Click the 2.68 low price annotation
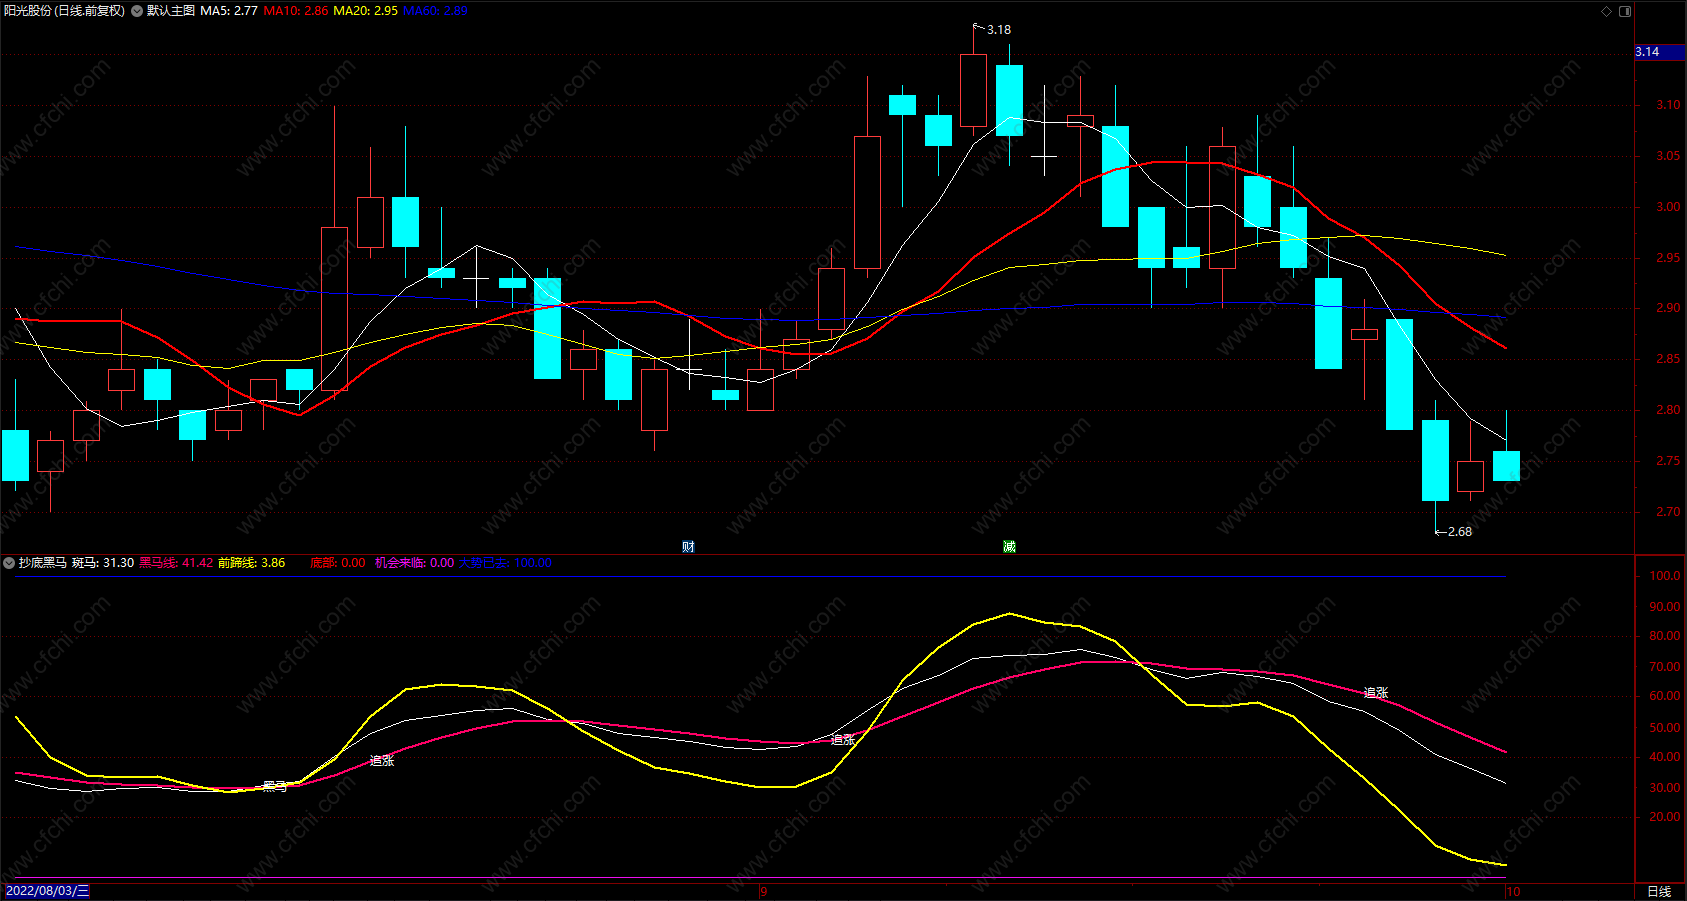Image resolution: width=1687 pixels, height=901 pixels. (1459, 532)
